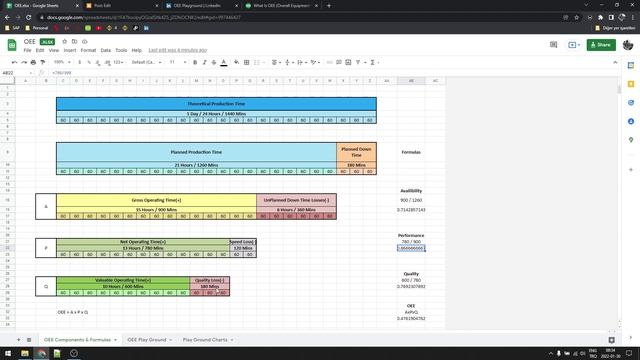Open the File menu
This screenshot has width=640, height=360.
(x=27, y=50)
